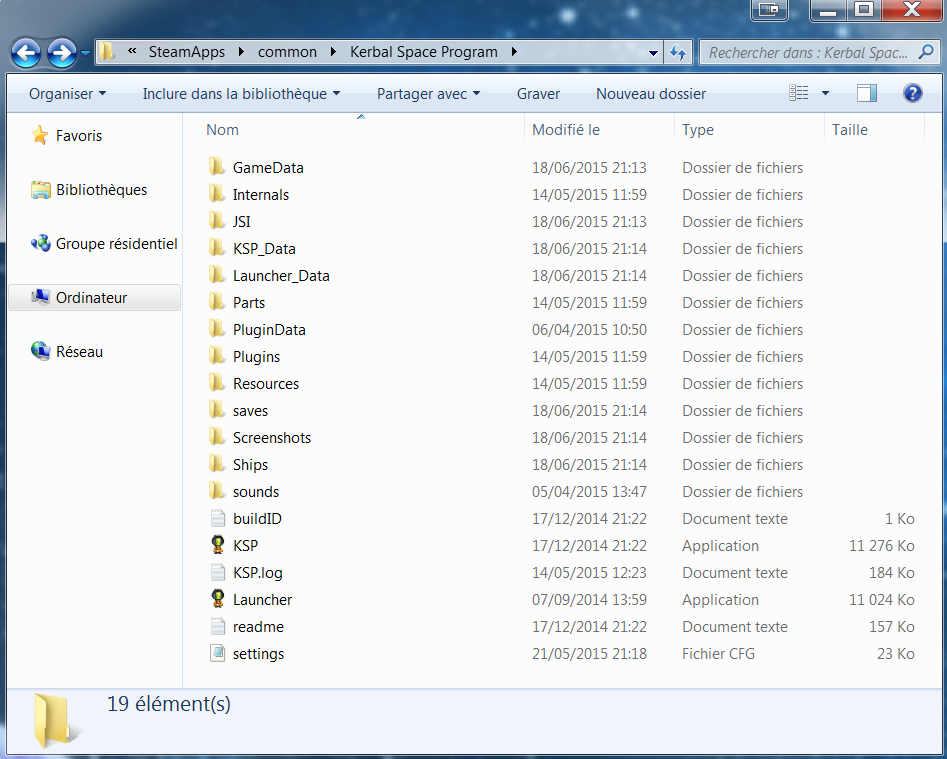Select the Parts folder icon

[x=217, y=302]
